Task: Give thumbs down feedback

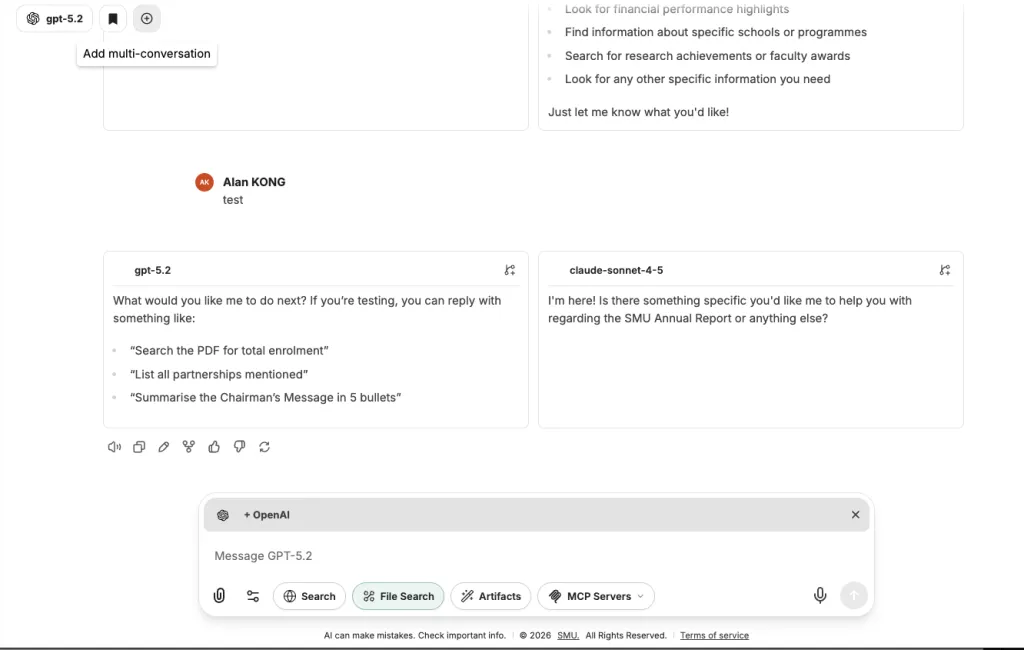Action: pyautogui.click(x=240, y=447)
